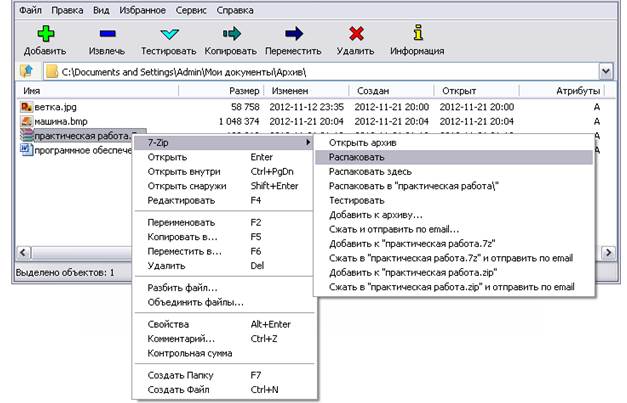This screenshot has width=627, height=403.
Task: Click the Переместить blue arrow icon
Action: pos(294,34)
